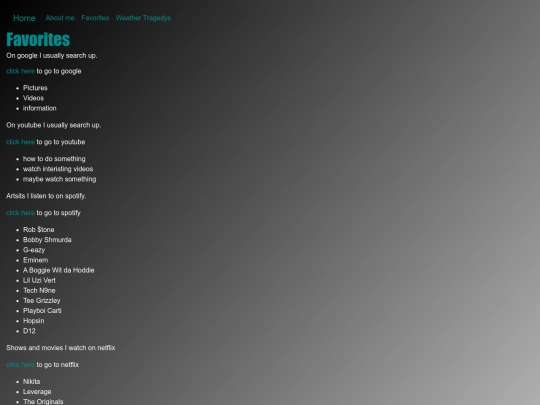540x405 pixels.
Task: Open the Favorites nav link
Action: click(x=95, y=18)
